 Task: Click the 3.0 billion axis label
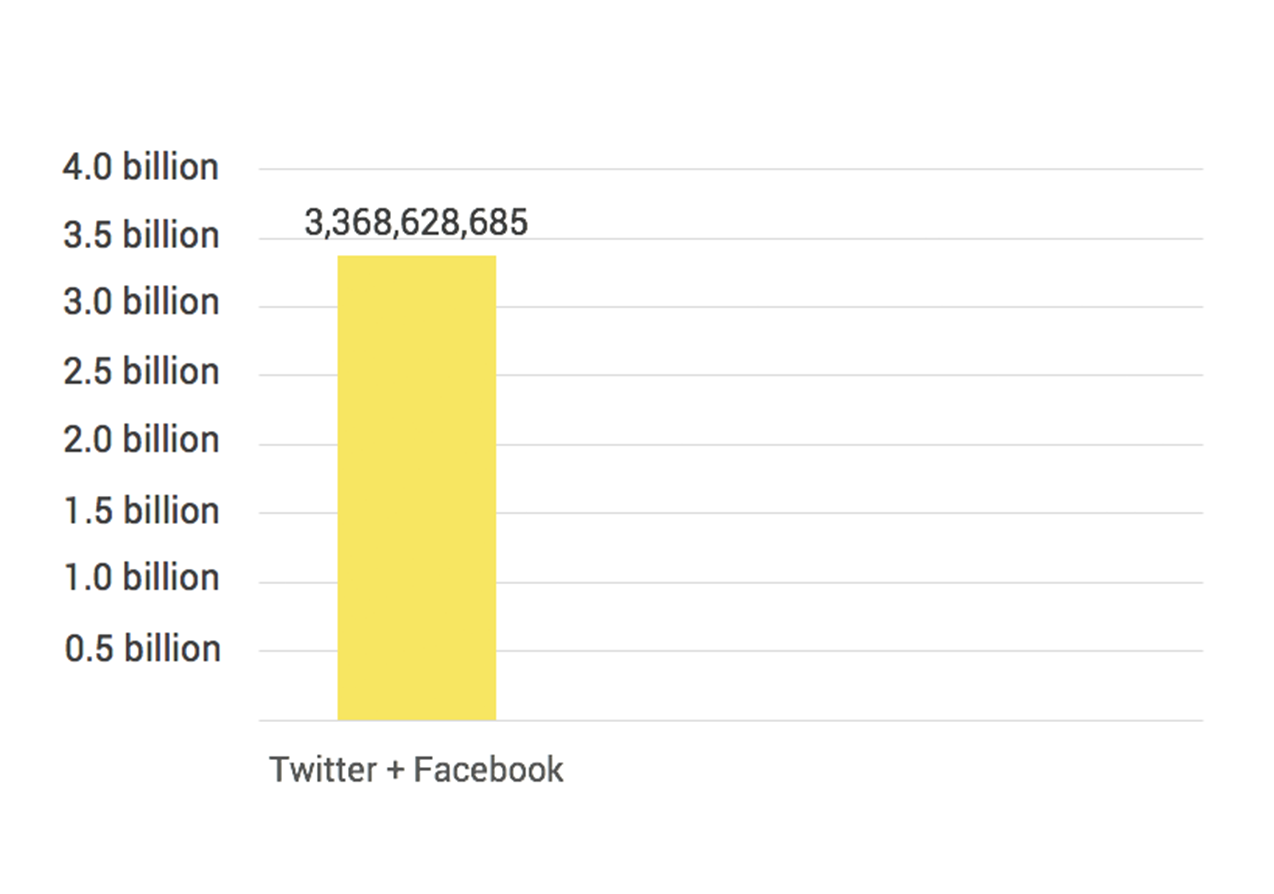(141, 302)
